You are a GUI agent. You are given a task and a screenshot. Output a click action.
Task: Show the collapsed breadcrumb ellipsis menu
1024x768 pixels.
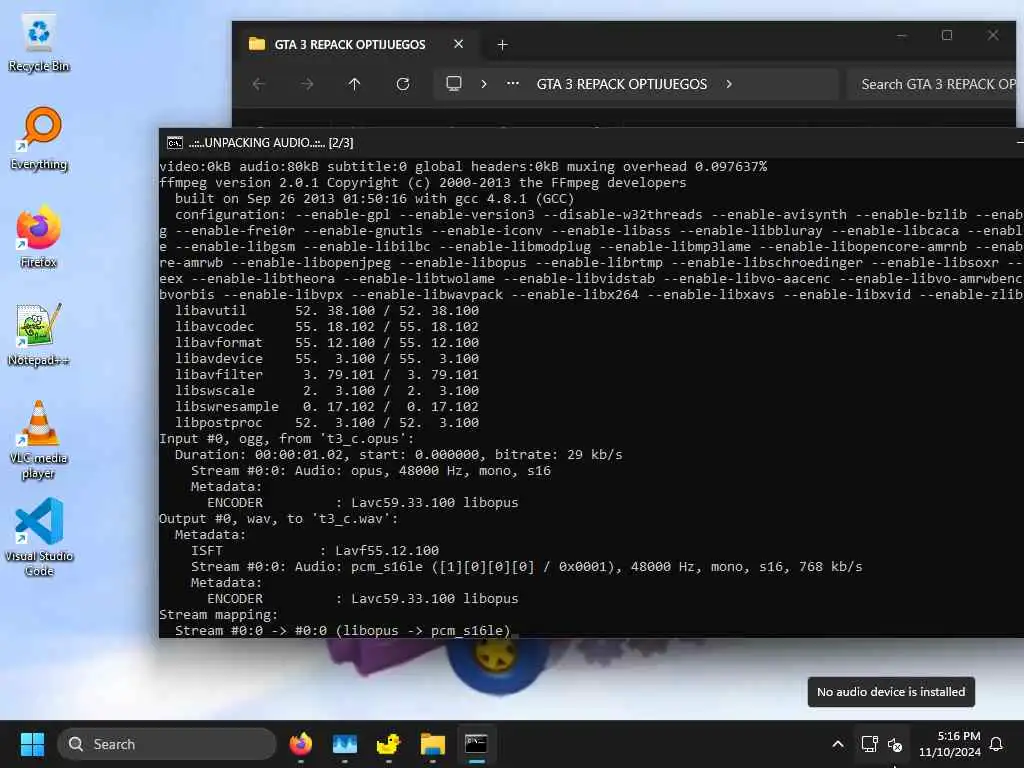coord(513,84)
